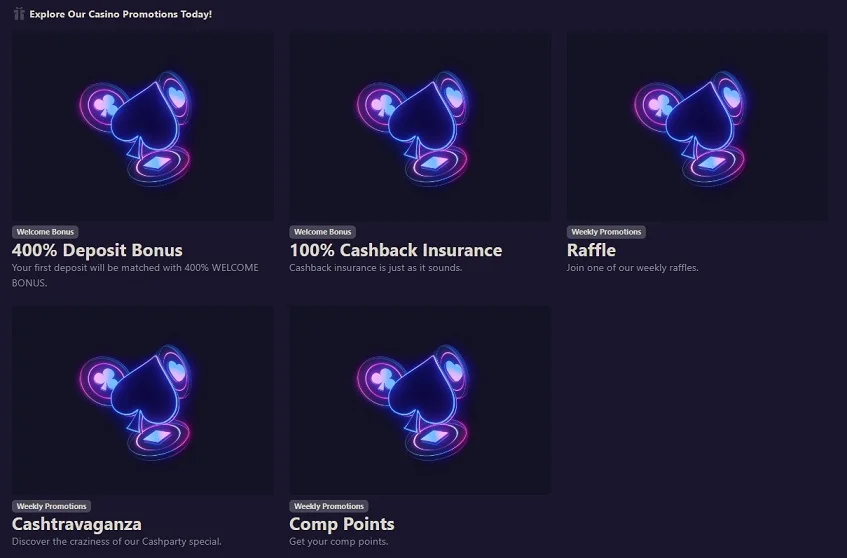Open the Raffle promotion title
The height and width of the screenshot is (558, 847).
click(x=591, y=250)
